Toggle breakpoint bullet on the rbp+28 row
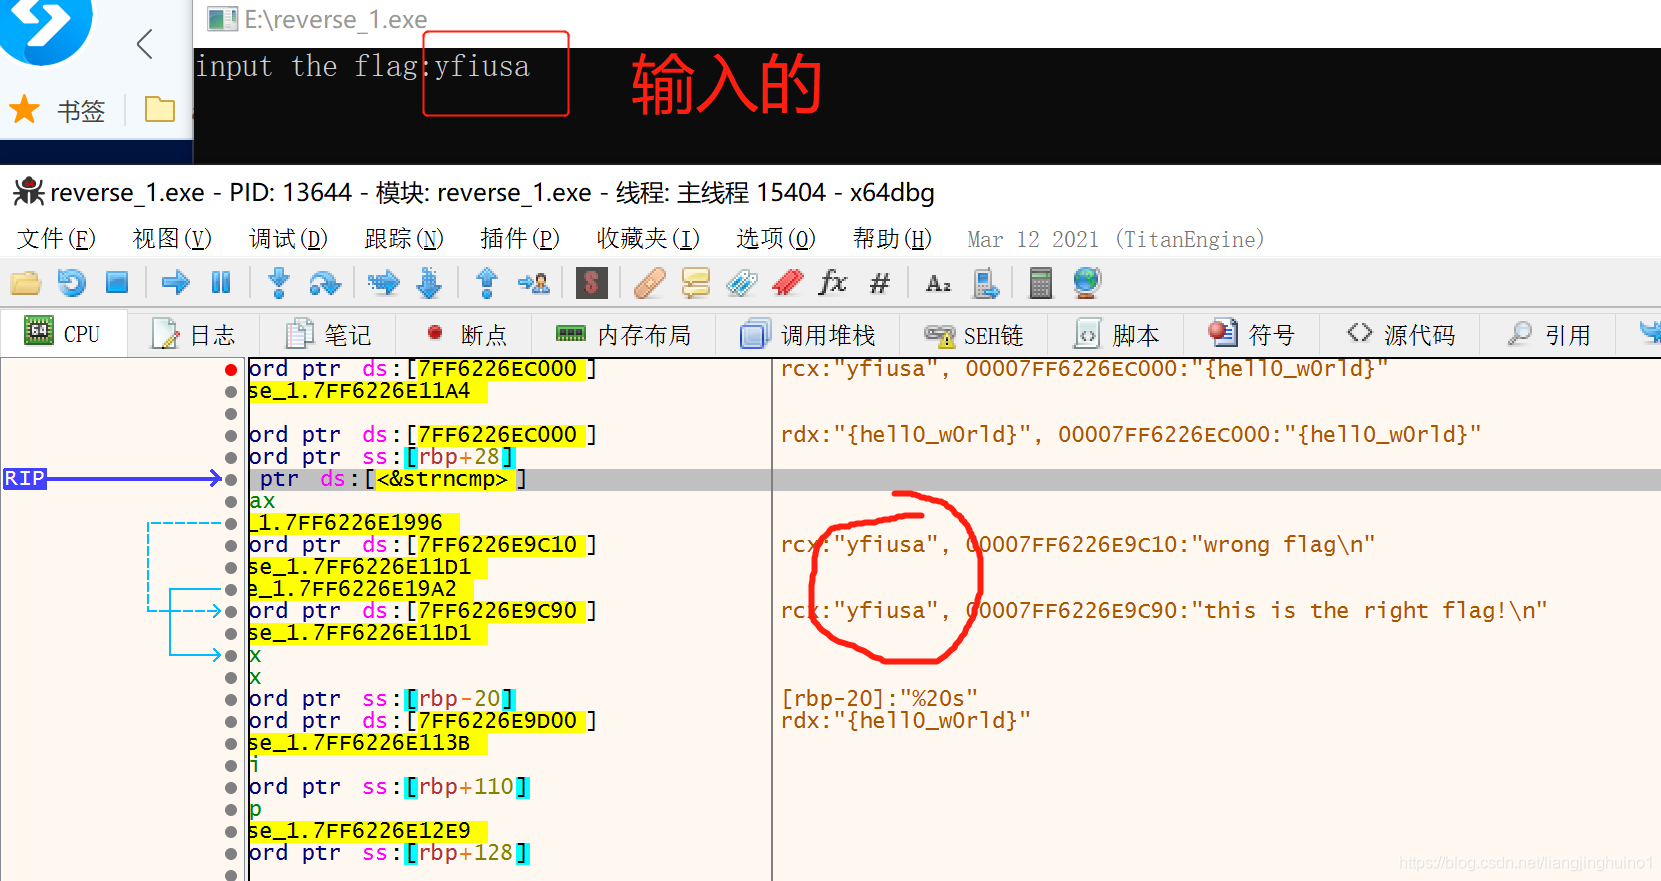This screenshot has height=881, width=1661. (x=231, y=457)
